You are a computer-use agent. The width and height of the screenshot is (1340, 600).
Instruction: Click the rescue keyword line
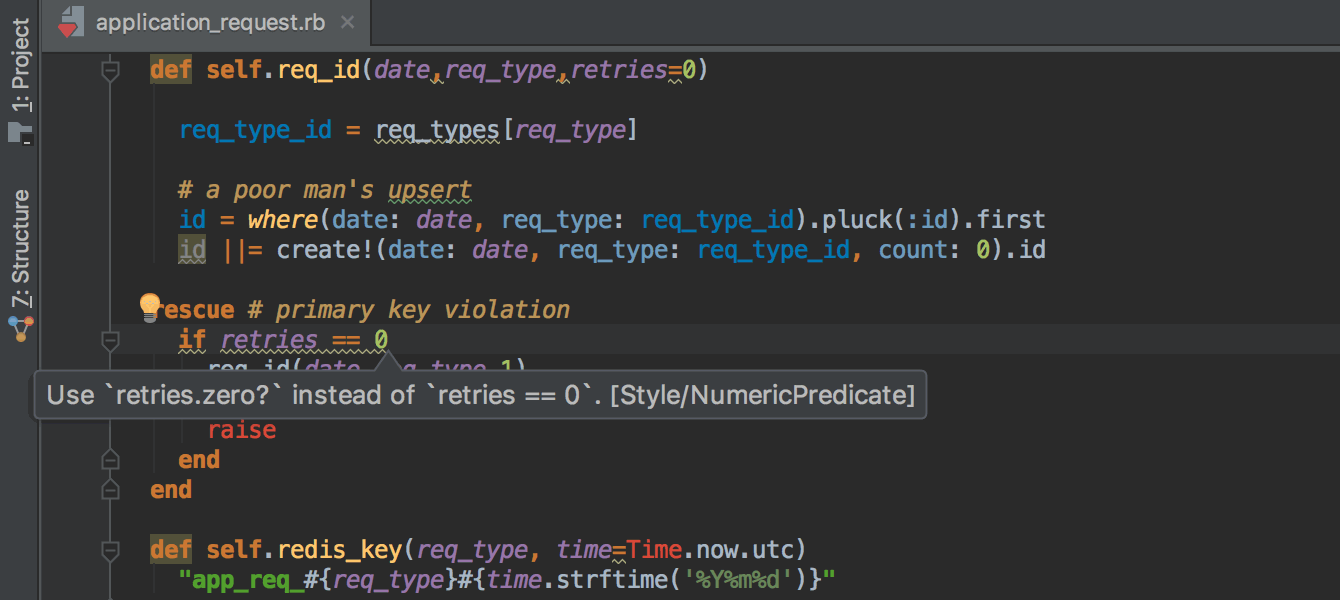click(198, 310)
